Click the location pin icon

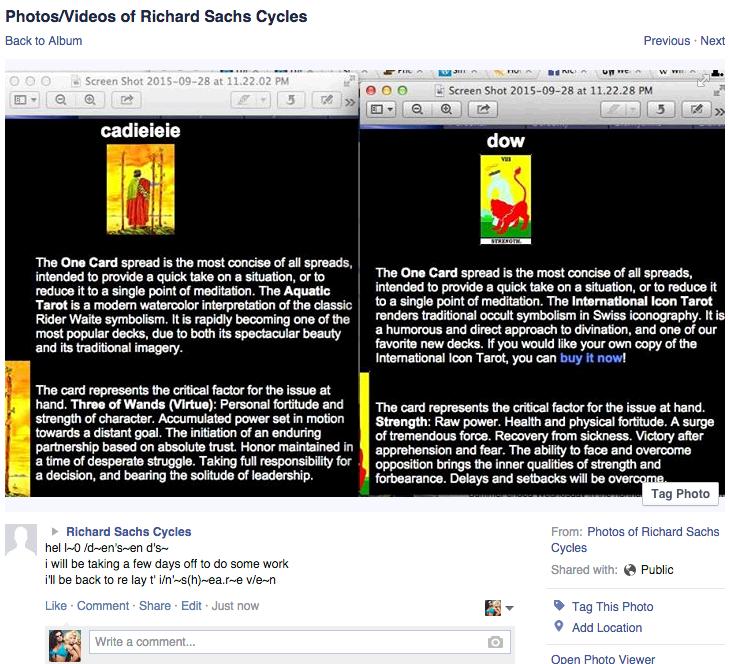point(559,626)
